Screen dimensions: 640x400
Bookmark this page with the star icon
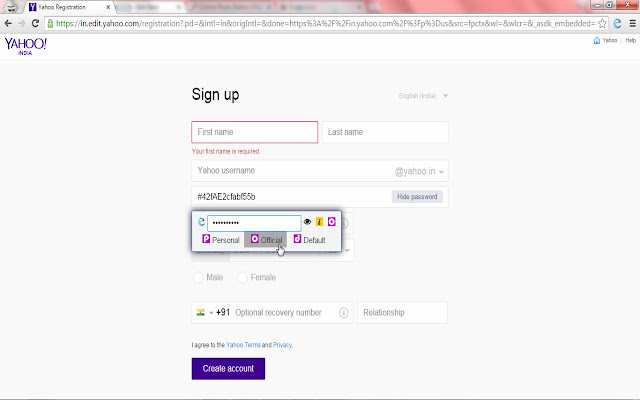pyautogui.click(x=602, y=24)
